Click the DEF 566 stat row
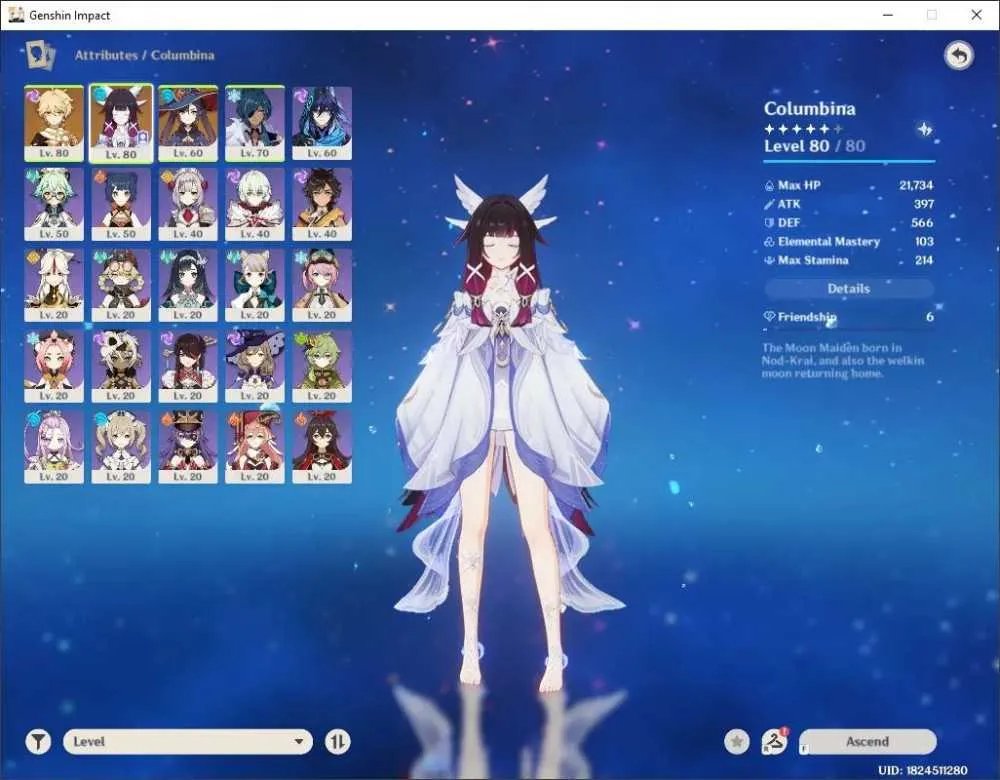Image resolution: width=1000 pixels, height=780 pixels. click(x=849, y=223)
